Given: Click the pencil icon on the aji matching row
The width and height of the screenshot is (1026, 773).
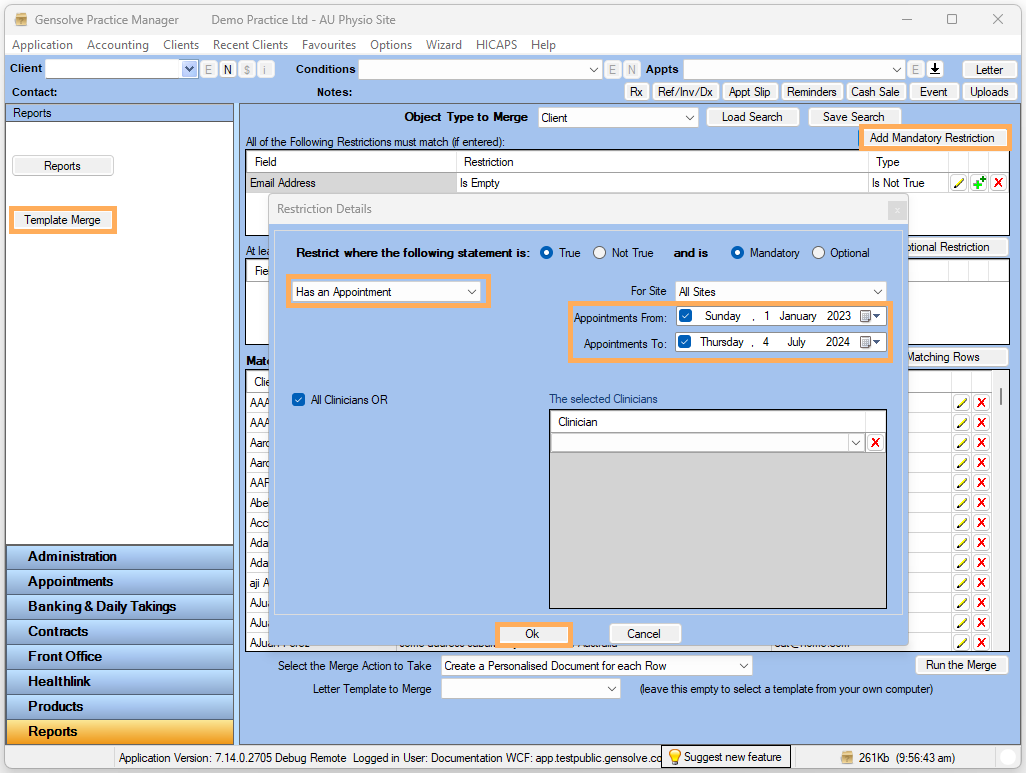Looking at the screenshot, I should pos(961,583).
